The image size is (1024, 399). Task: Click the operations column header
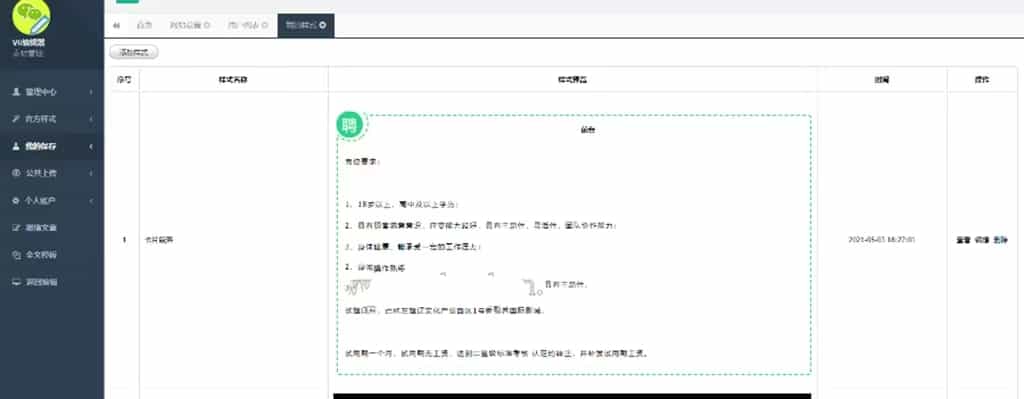tap(982, 80)
